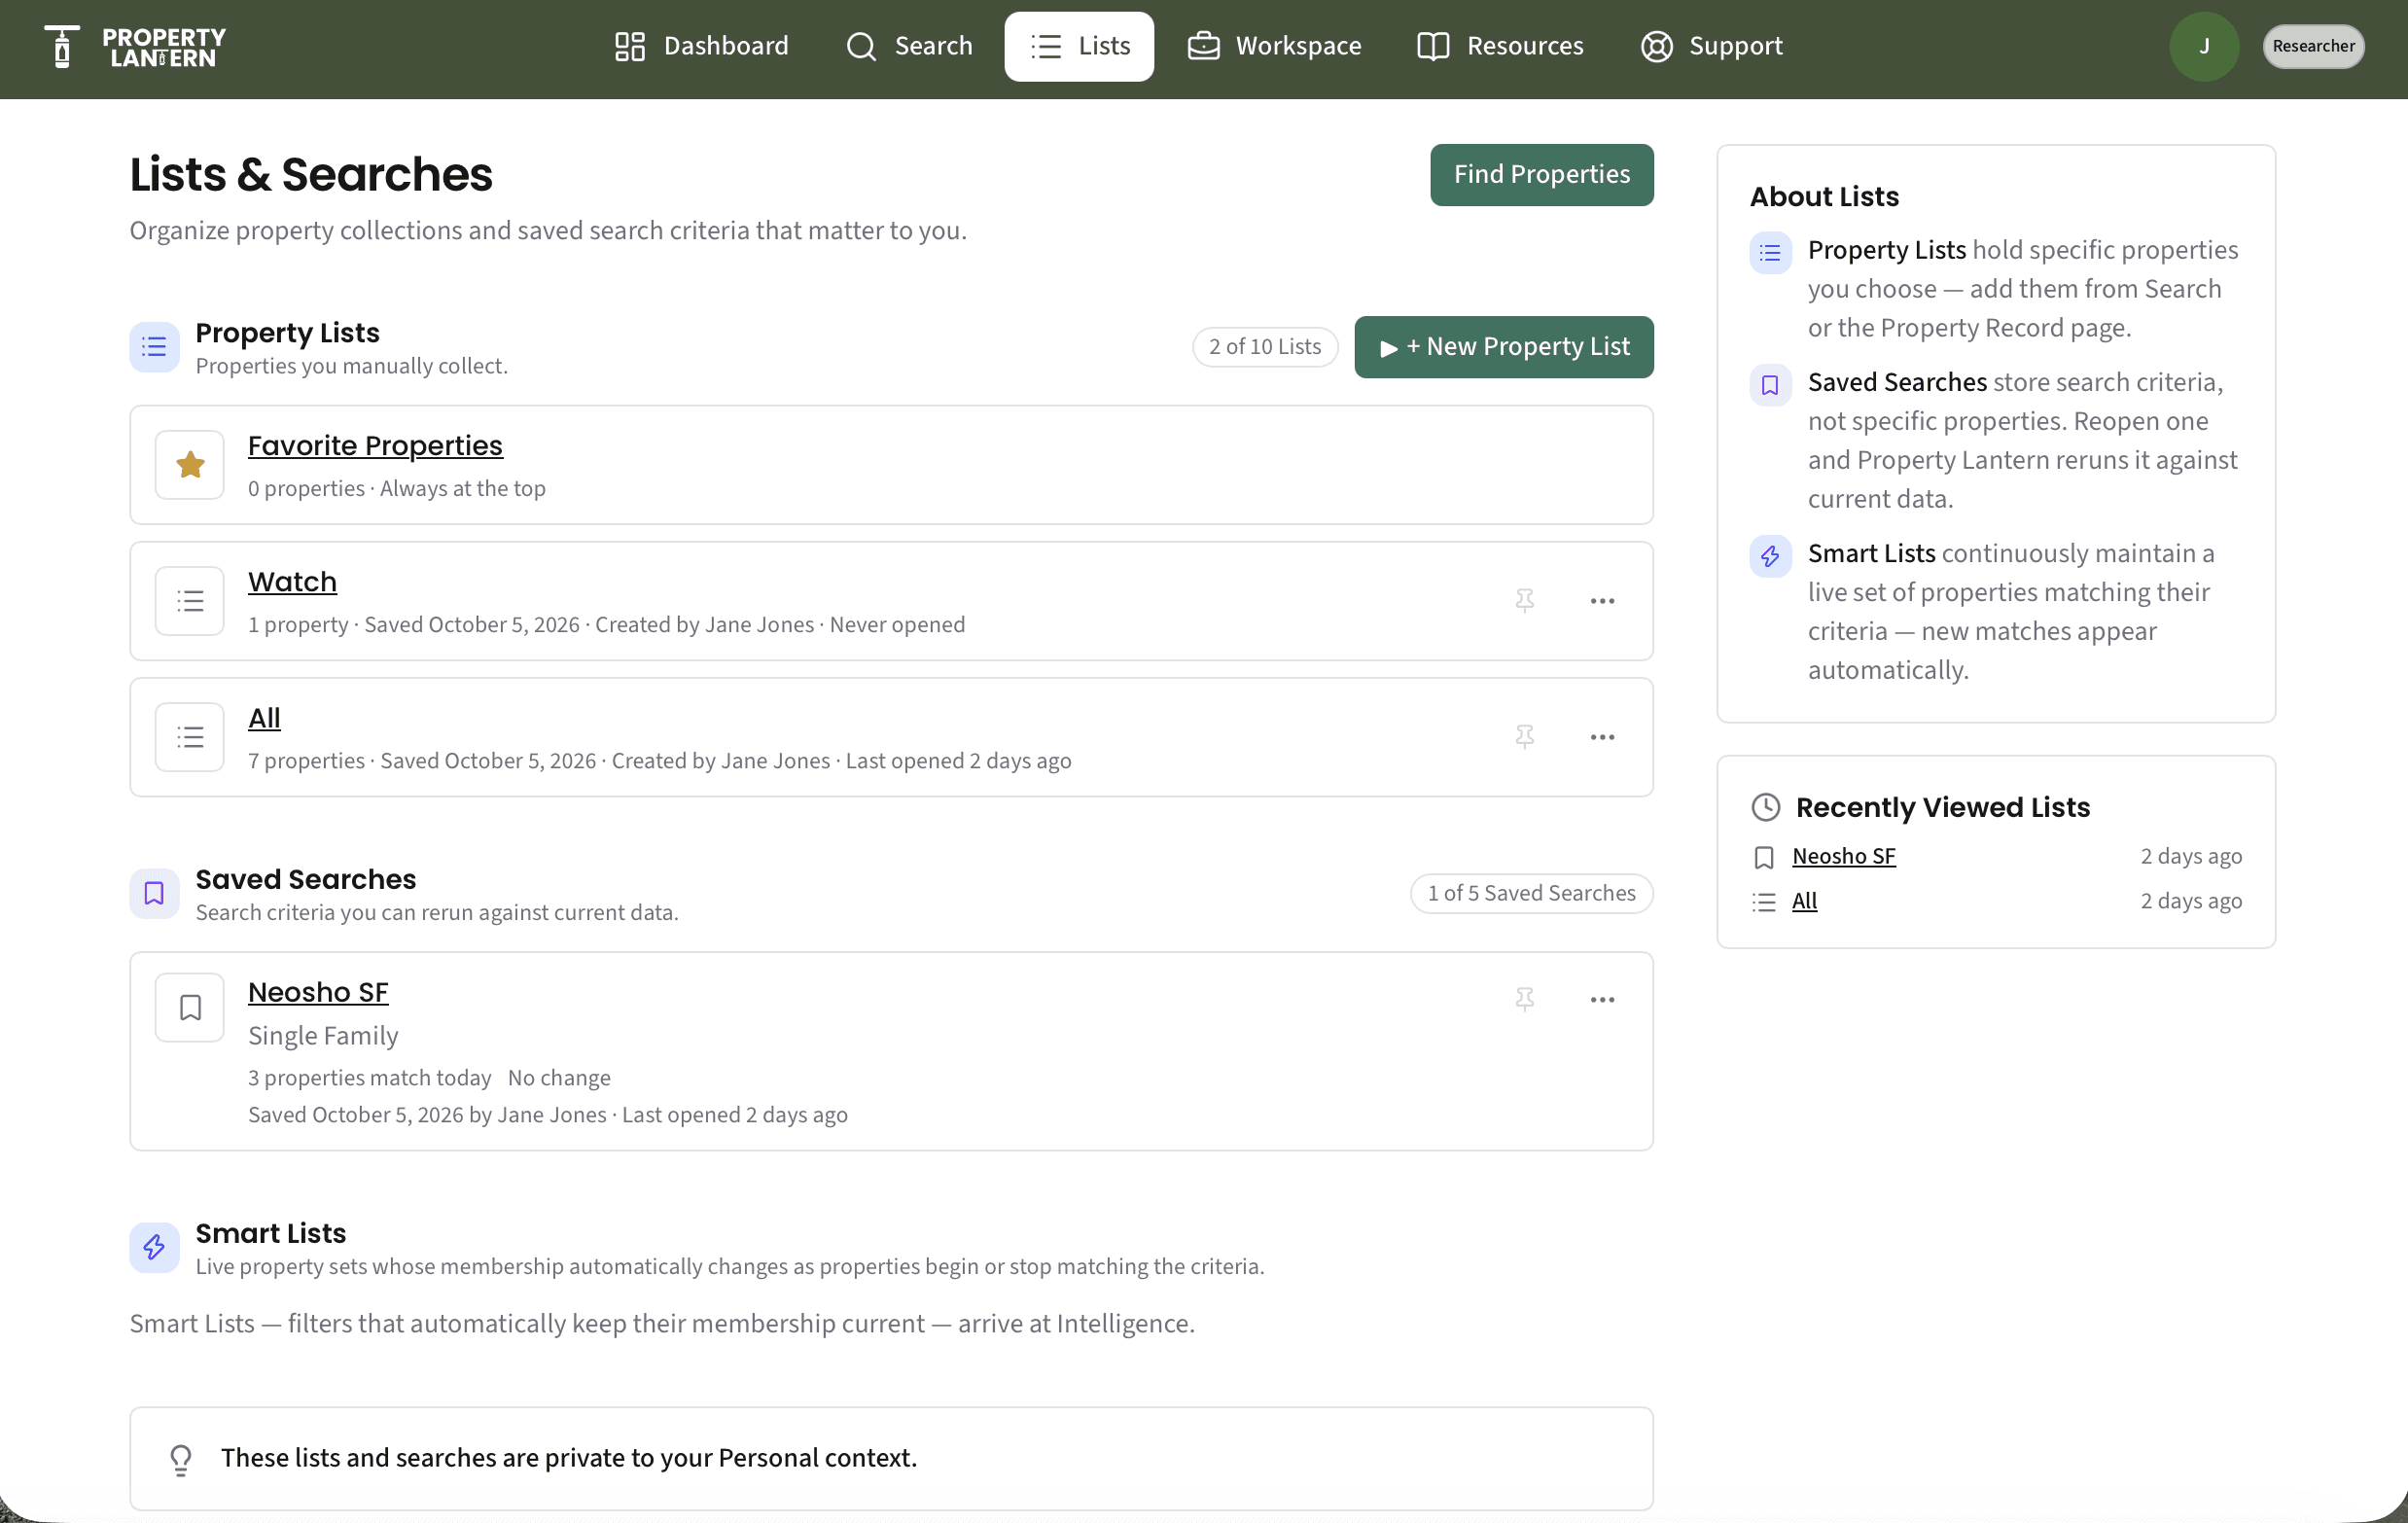The width and height of the screenshot is (2408, 1523).
Task: Pin the Watch list
Action: click(x=1524, y=601)
